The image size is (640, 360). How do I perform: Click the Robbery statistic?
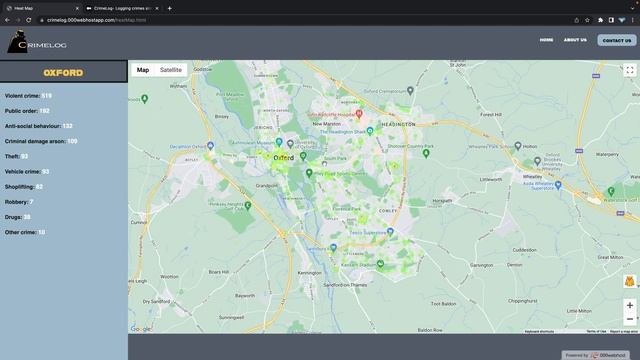tap(19, 202)
